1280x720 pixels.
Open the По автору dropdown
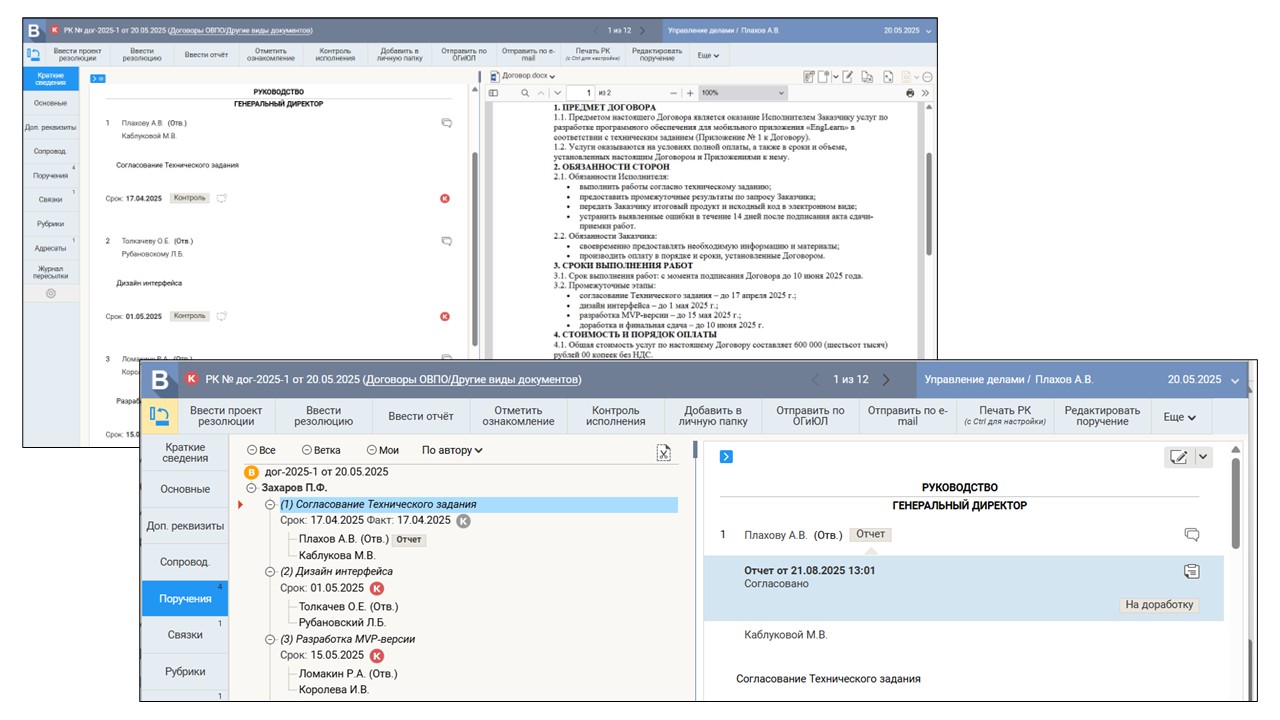(452, 450)
